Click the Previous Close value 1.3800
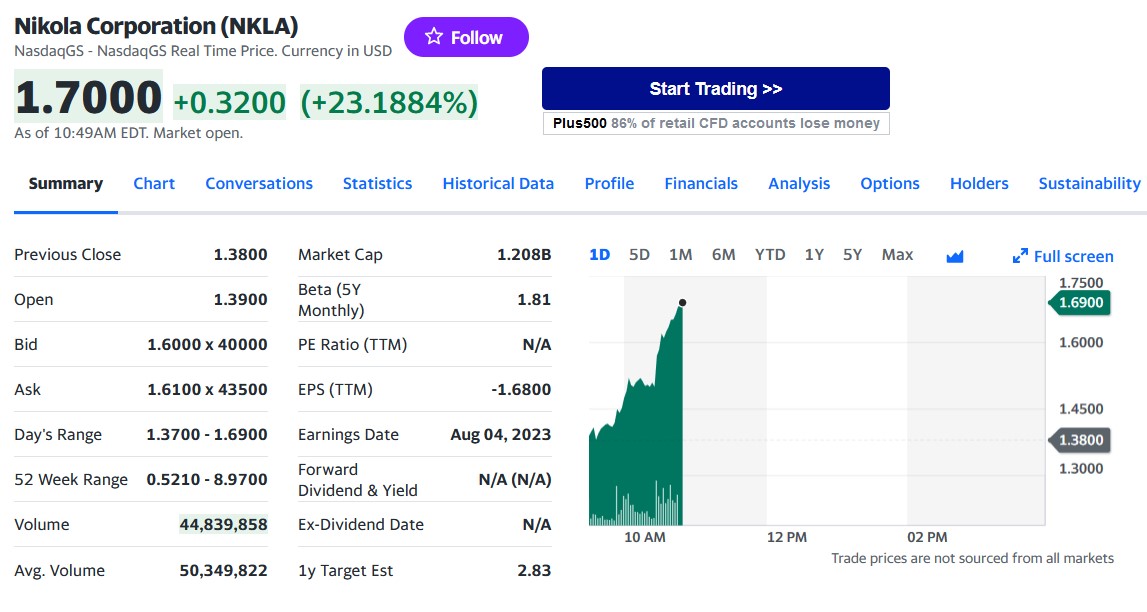The width and height of the screenshot is (1147, 612). [241, 254]
